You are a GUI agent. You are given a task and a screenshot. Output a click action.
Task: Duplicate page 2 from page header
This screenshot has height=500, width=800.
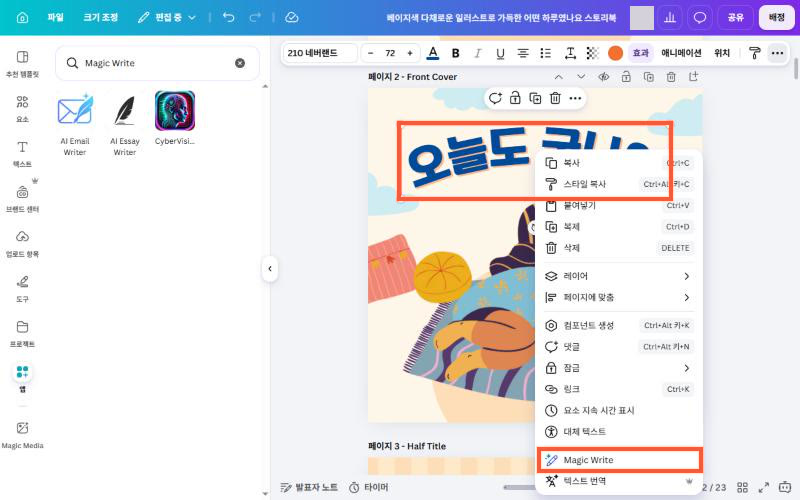pyautogui.click(x=648, y=77)
